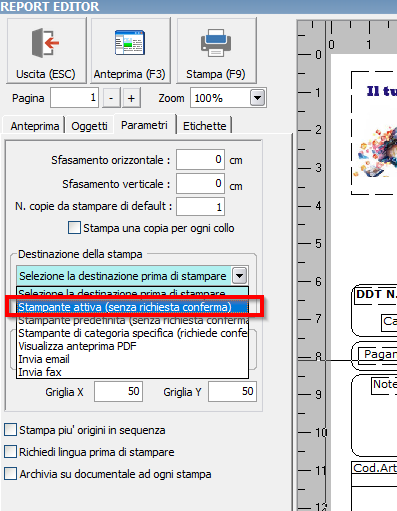Click the Griglia X value field
The image size is (397, 511).
coord(118,392)
